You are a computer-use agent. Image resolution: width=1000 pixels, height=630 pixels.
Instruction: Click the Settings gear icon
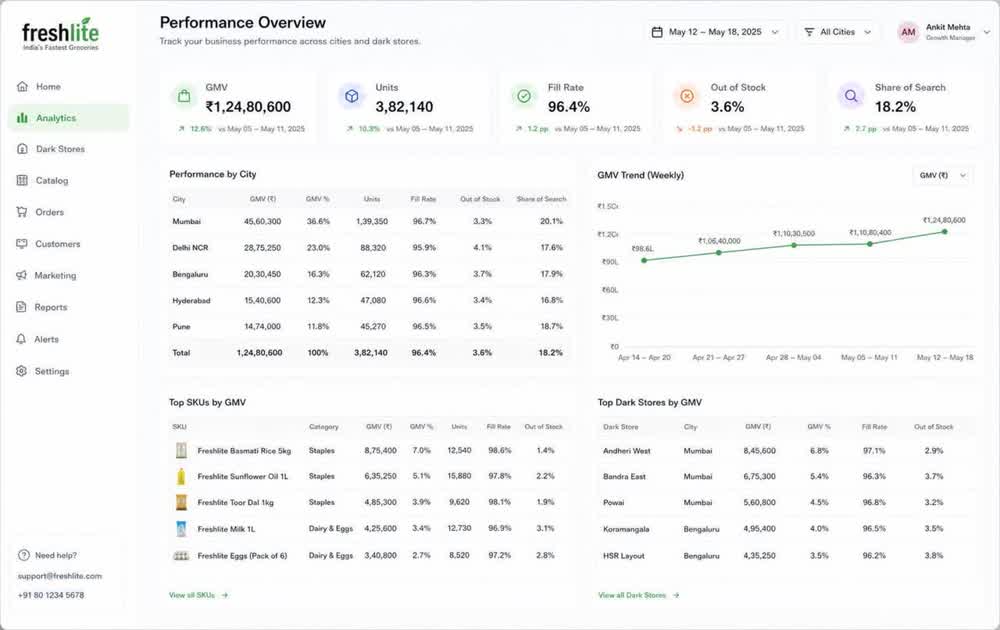(x=22, y=371)
